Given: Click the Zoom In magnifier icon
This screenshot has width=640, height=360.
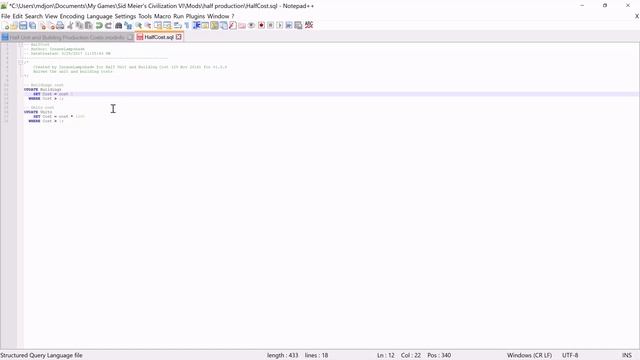Looking at the screenshot, I should tap(138, 25).
